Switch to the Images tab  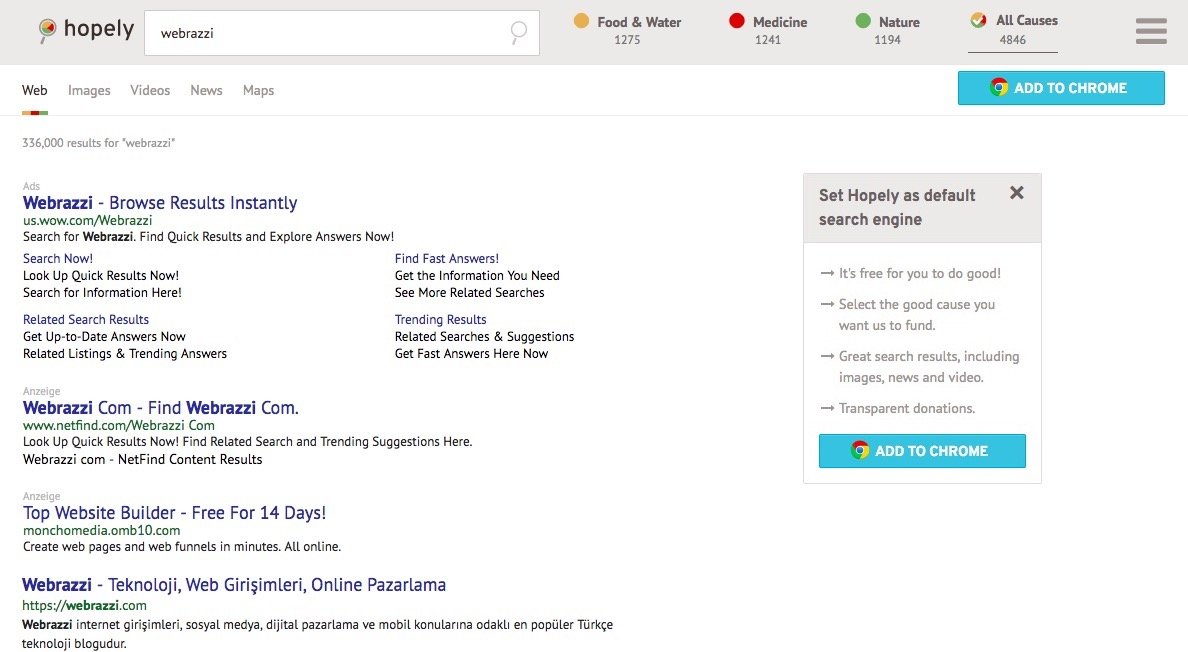89,90
